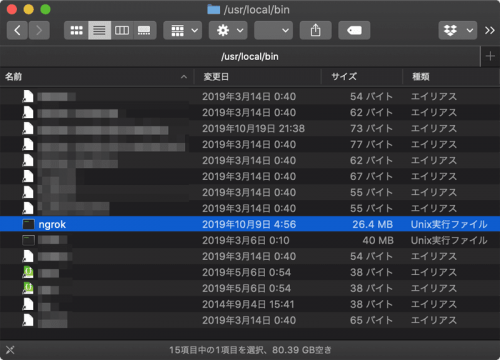Image resolution: width=500 pixels, height=360 pixels.
Task: Switch to gallery view
Action: click(x=144, y=30)
